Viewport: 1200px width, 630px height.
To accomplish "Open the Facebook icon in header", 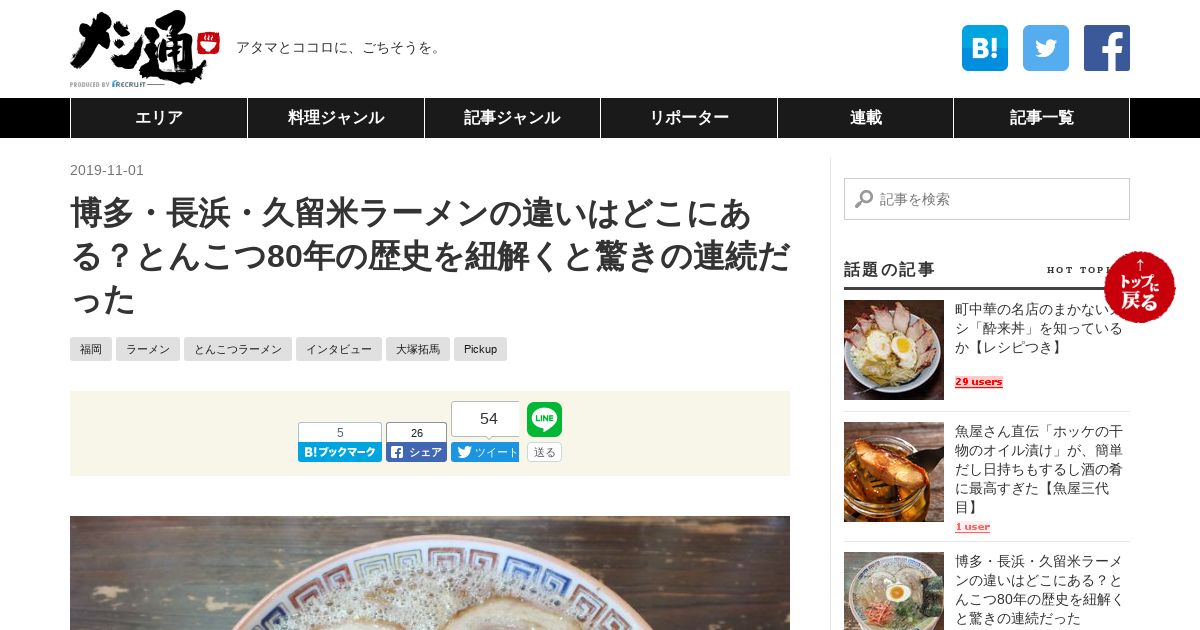I will click(1107, 48).
